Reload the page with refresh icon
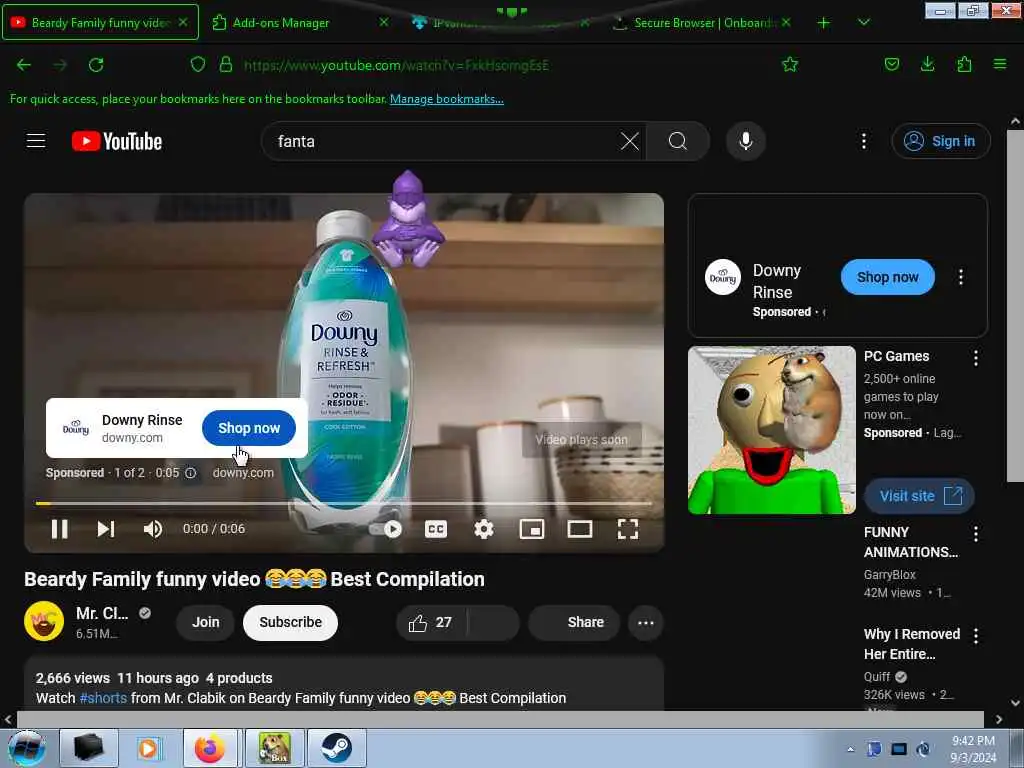This screenshot has width=1024, height=768. coord(96,65)
